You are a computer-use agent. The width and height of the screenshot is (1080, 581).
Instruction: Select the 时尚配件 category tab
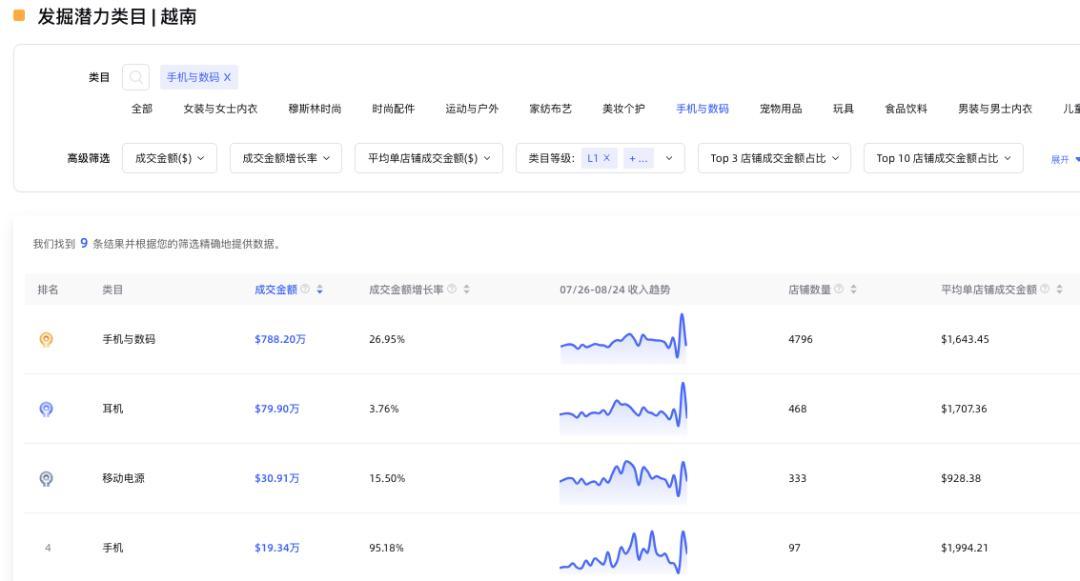[x=393, y=109]
